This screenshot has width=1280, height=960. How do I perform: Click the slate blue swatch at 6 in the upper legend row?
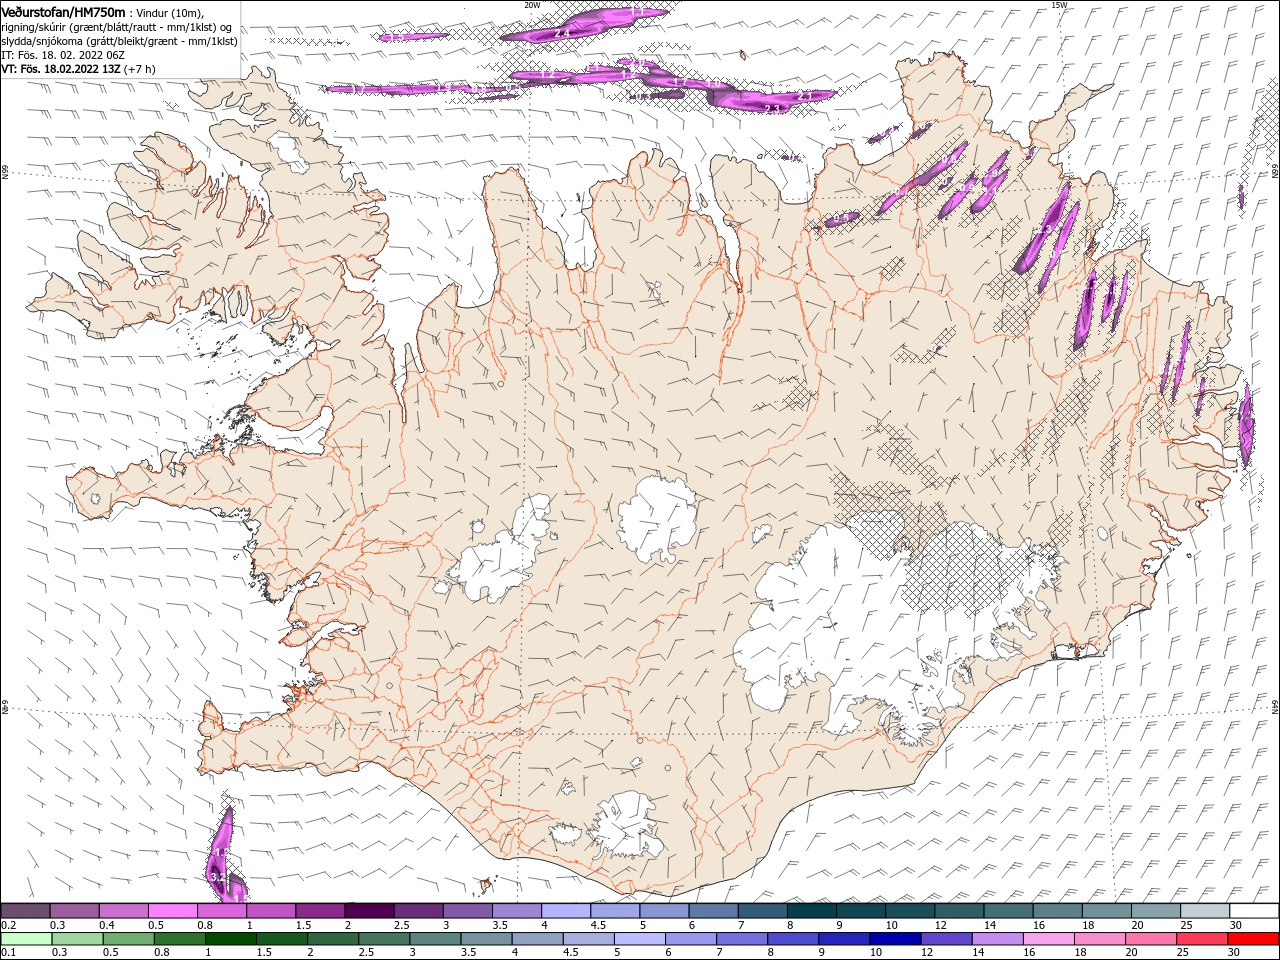(714, 911)
